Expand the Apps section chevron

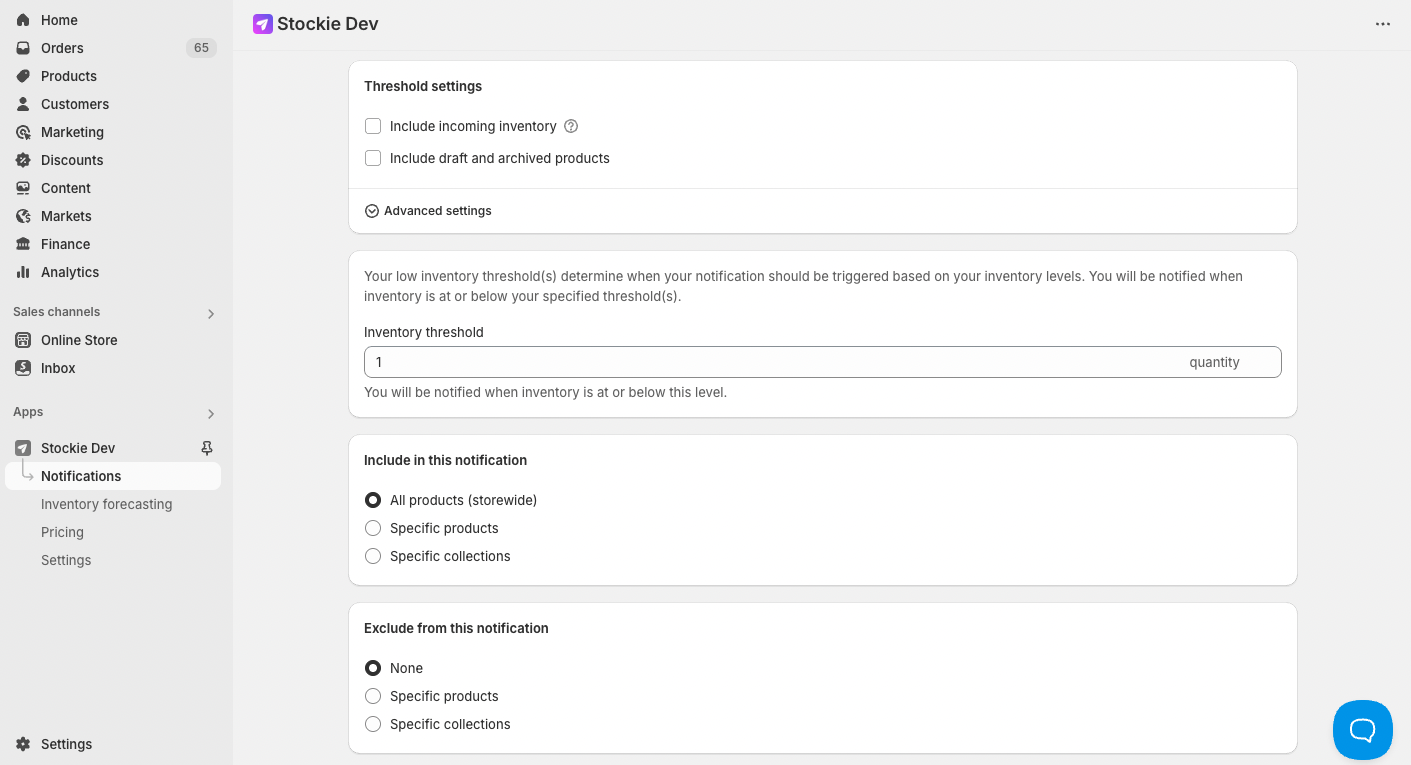(211, 414)
